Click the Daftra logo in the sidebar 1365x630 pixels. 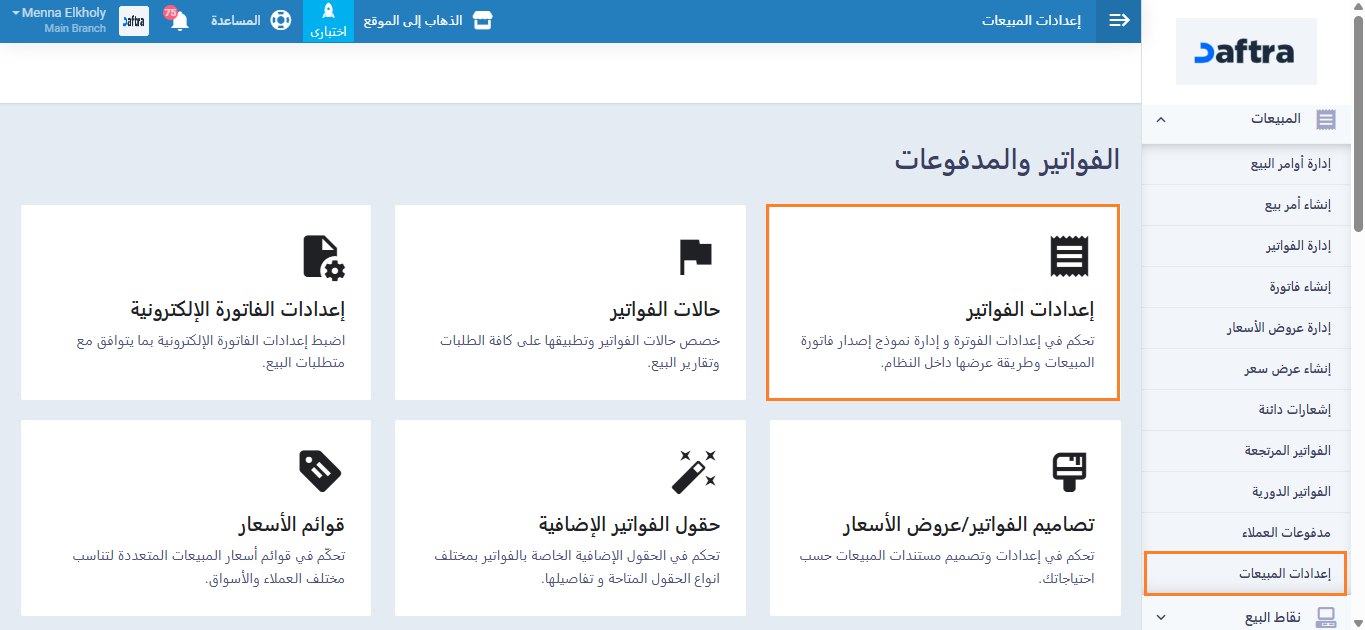(x=1246, y=52)
